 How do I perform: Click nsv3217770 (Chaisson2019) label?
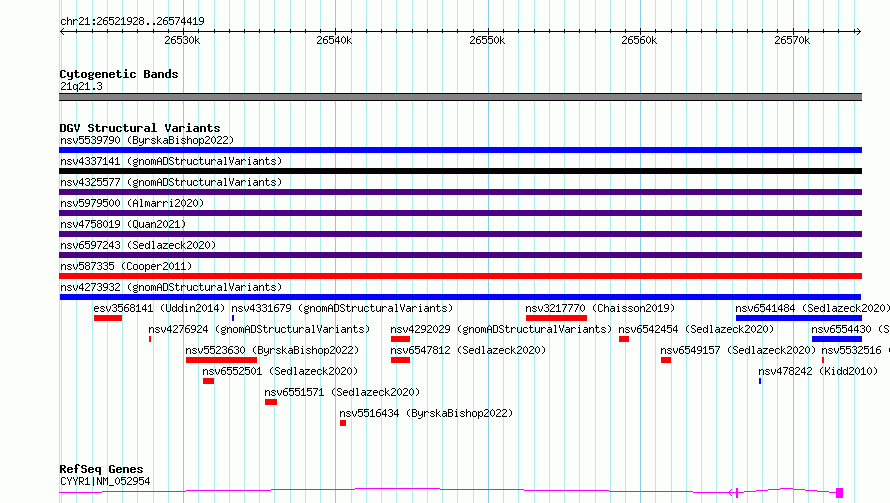tap(600, 308)
